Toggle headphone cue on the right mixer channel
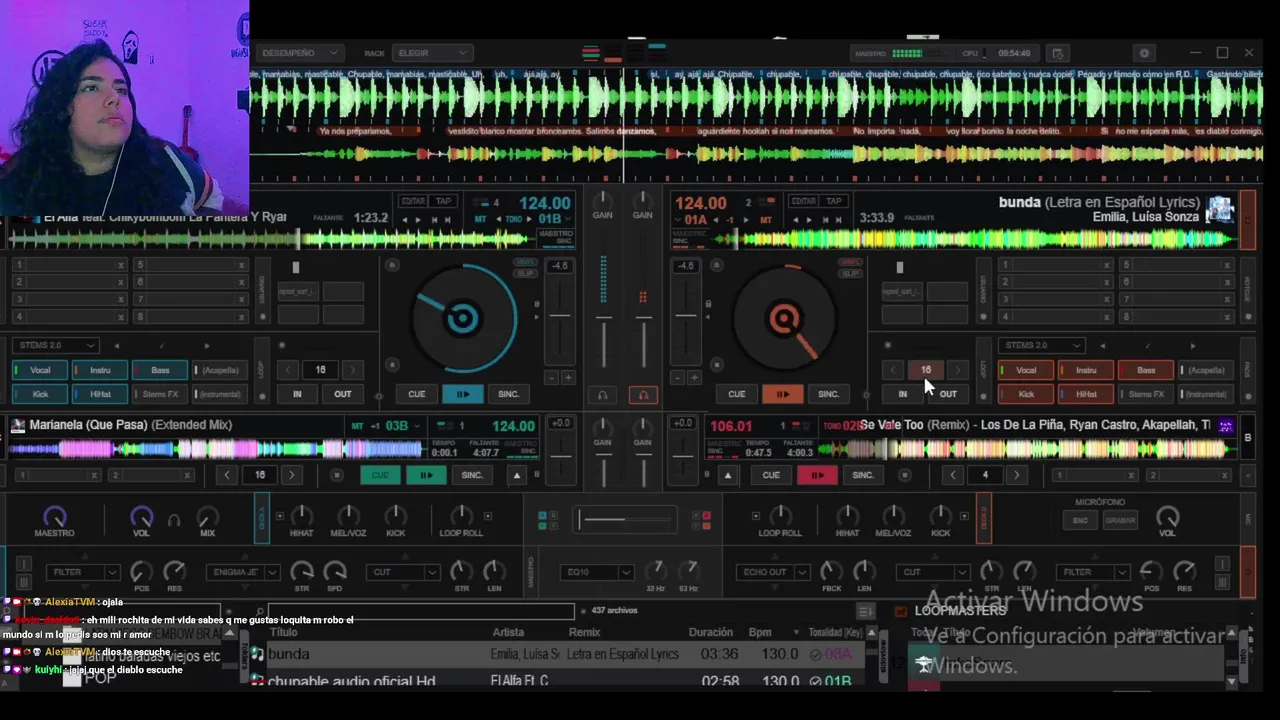Viewport: 1280px width, 720px height. pos(642,395)
